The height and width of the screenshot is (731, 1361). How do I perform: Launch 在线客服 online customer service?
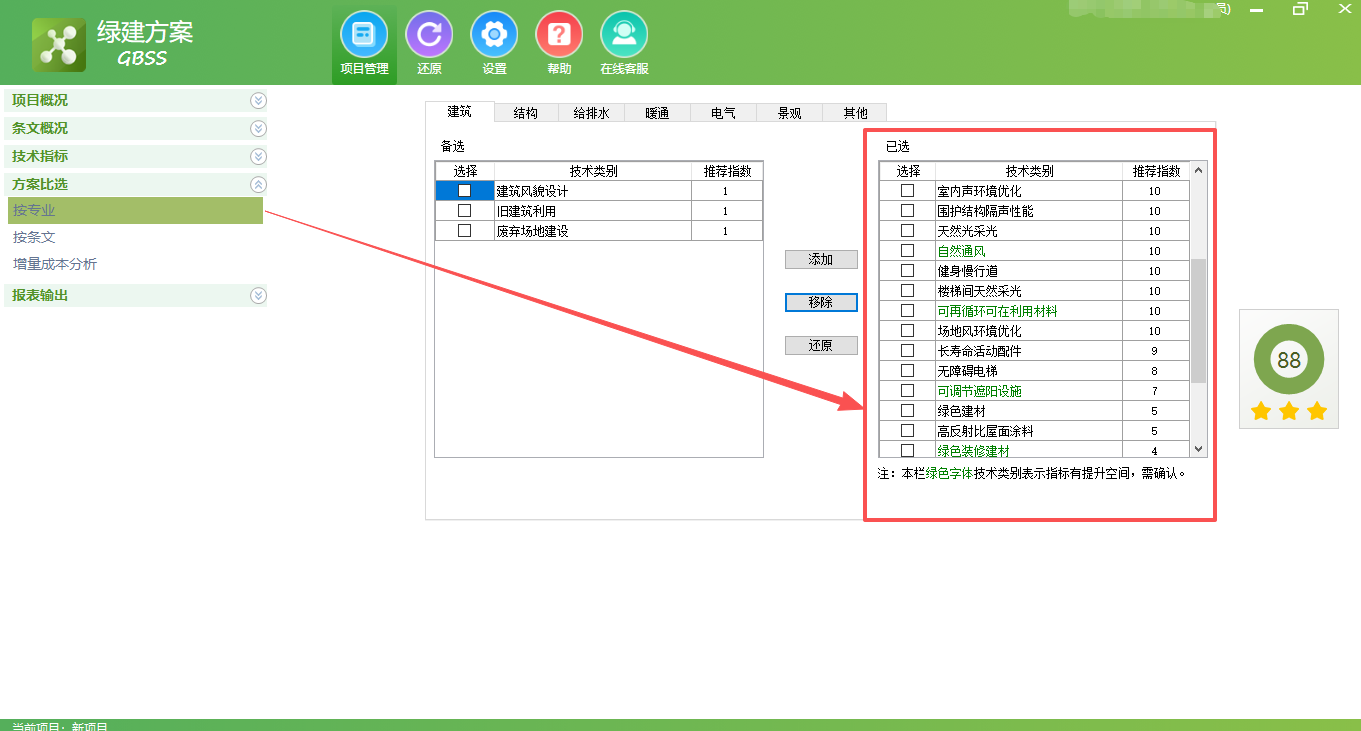[x=623, y=42]
